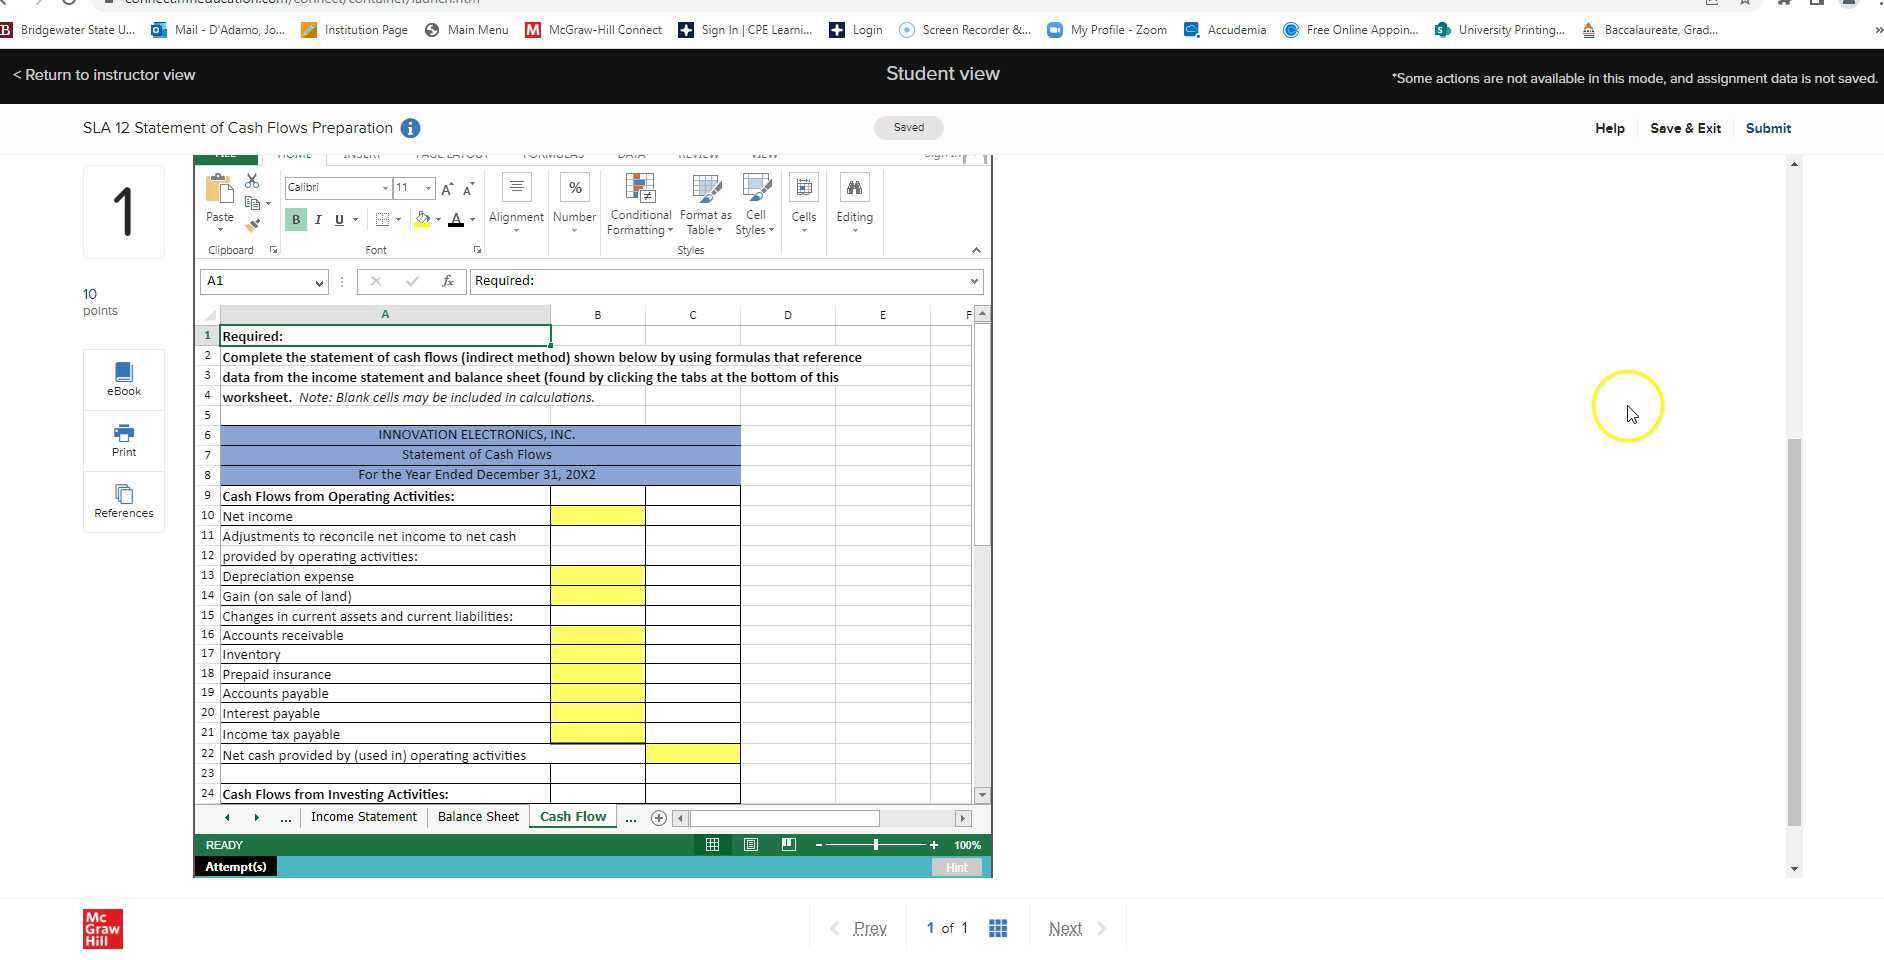Click the page vertical scrollbar thumb
Screen dimensions: 1884x960
(x=1794, y=632)
